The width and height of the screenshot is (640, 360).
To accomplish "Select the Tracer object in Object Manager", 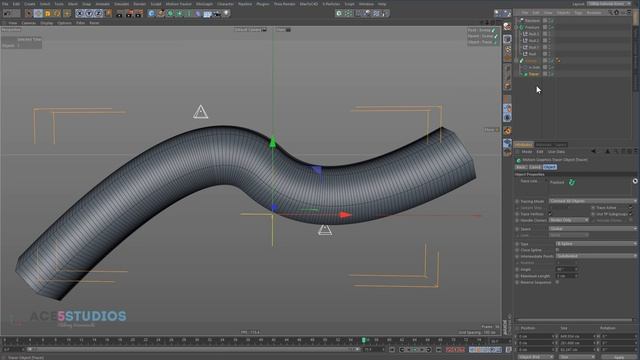I will pyautogui.click(x=534, y=74).
